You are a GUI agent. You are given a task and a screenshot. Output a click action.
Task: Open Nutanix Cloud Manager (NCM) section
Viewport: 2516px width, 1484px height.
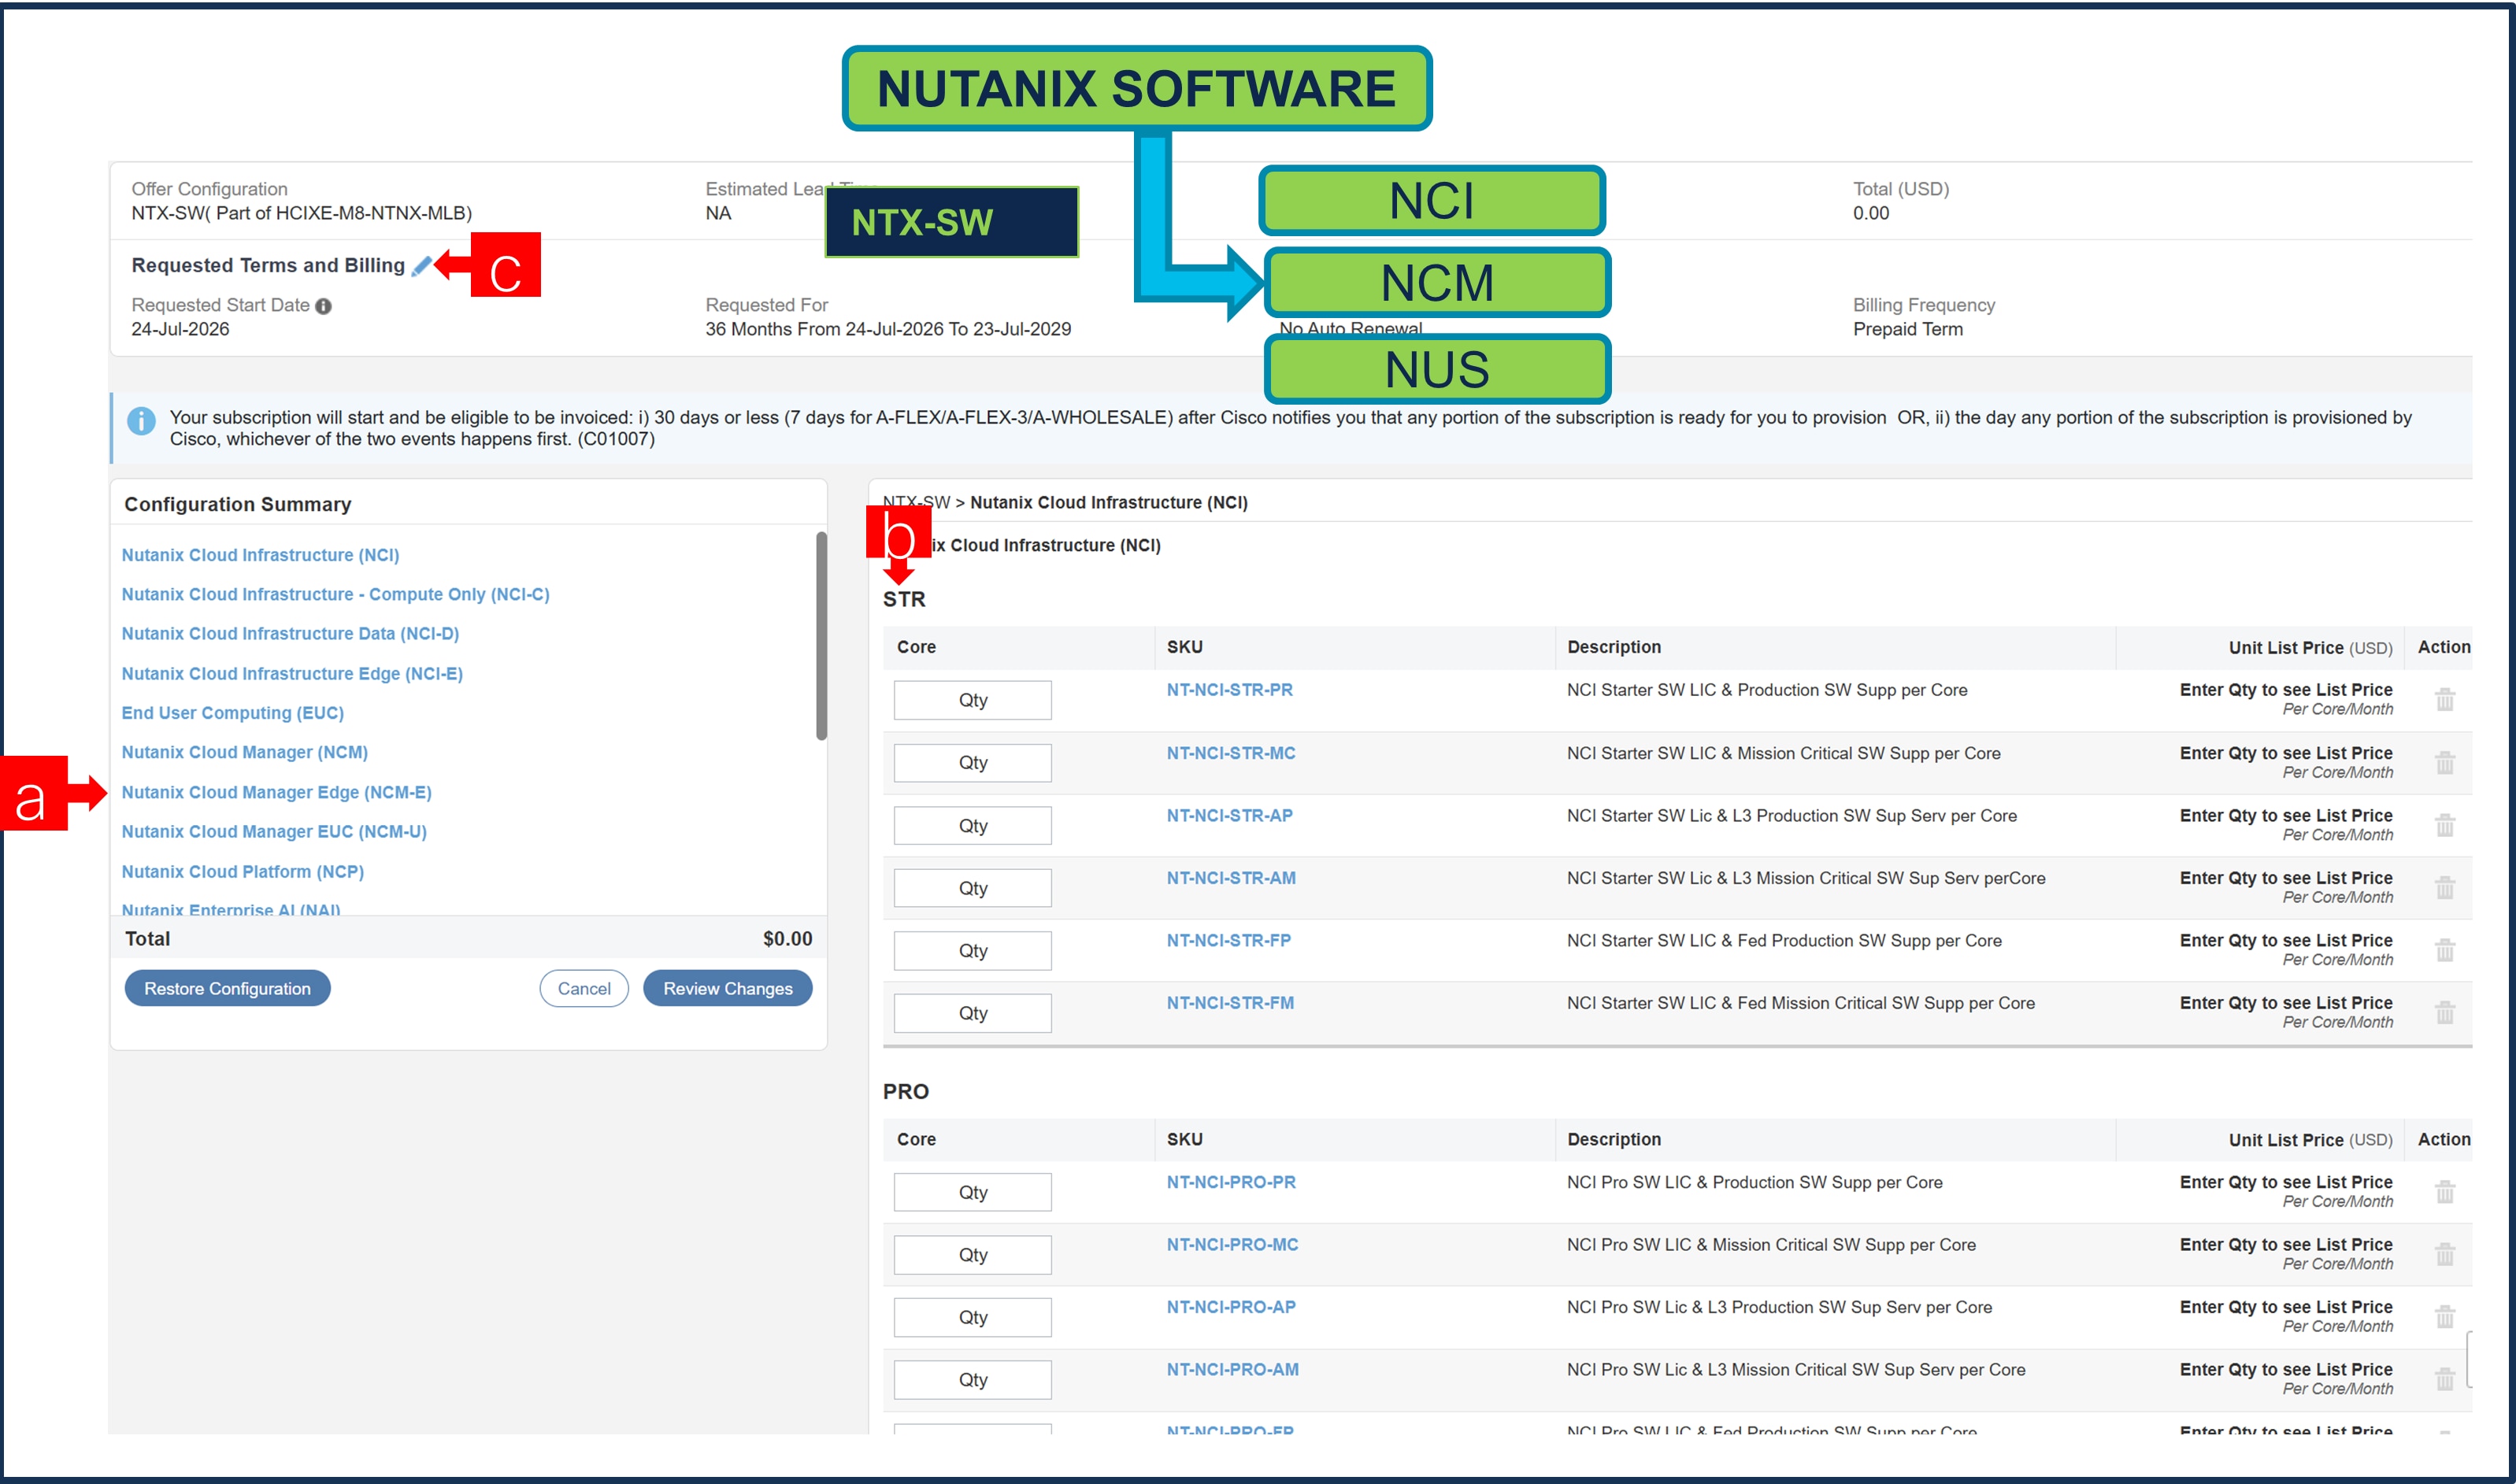(x=244, y=752)
